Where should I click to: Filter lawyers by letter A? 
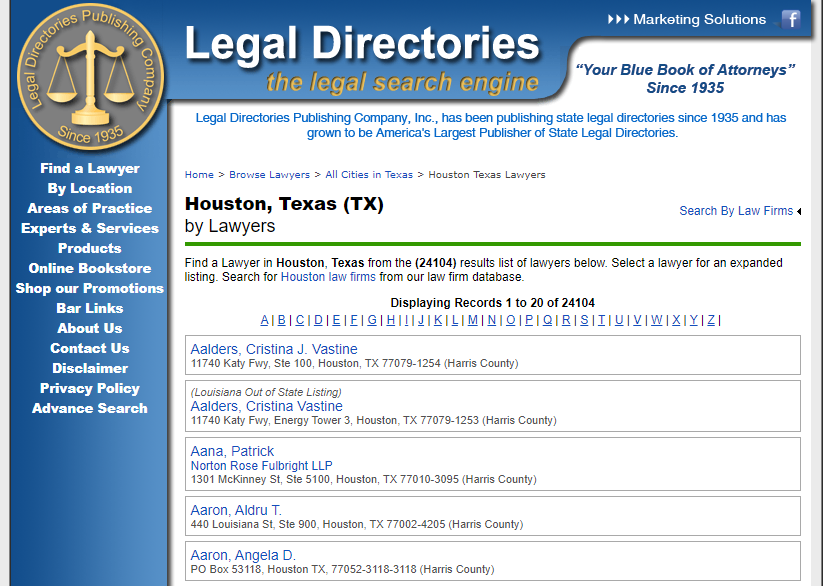coord(265,320)
